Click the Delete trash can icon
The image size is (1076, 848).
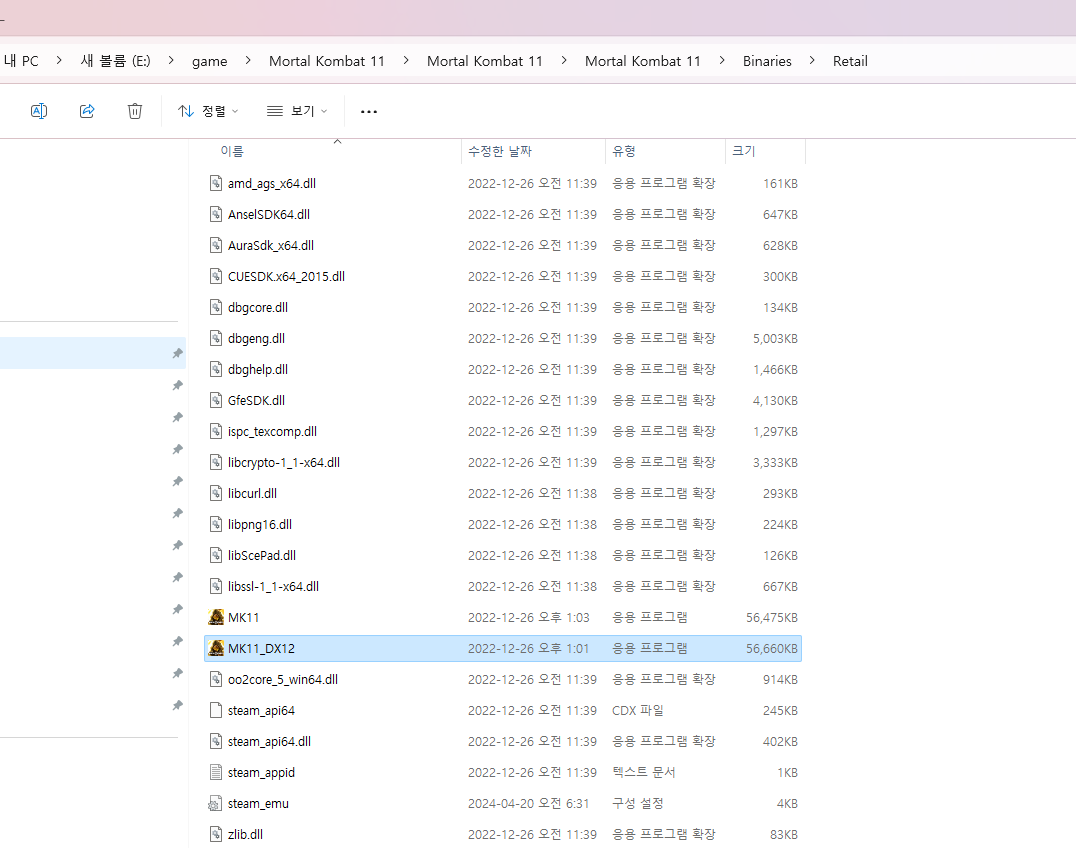[135, 111]
